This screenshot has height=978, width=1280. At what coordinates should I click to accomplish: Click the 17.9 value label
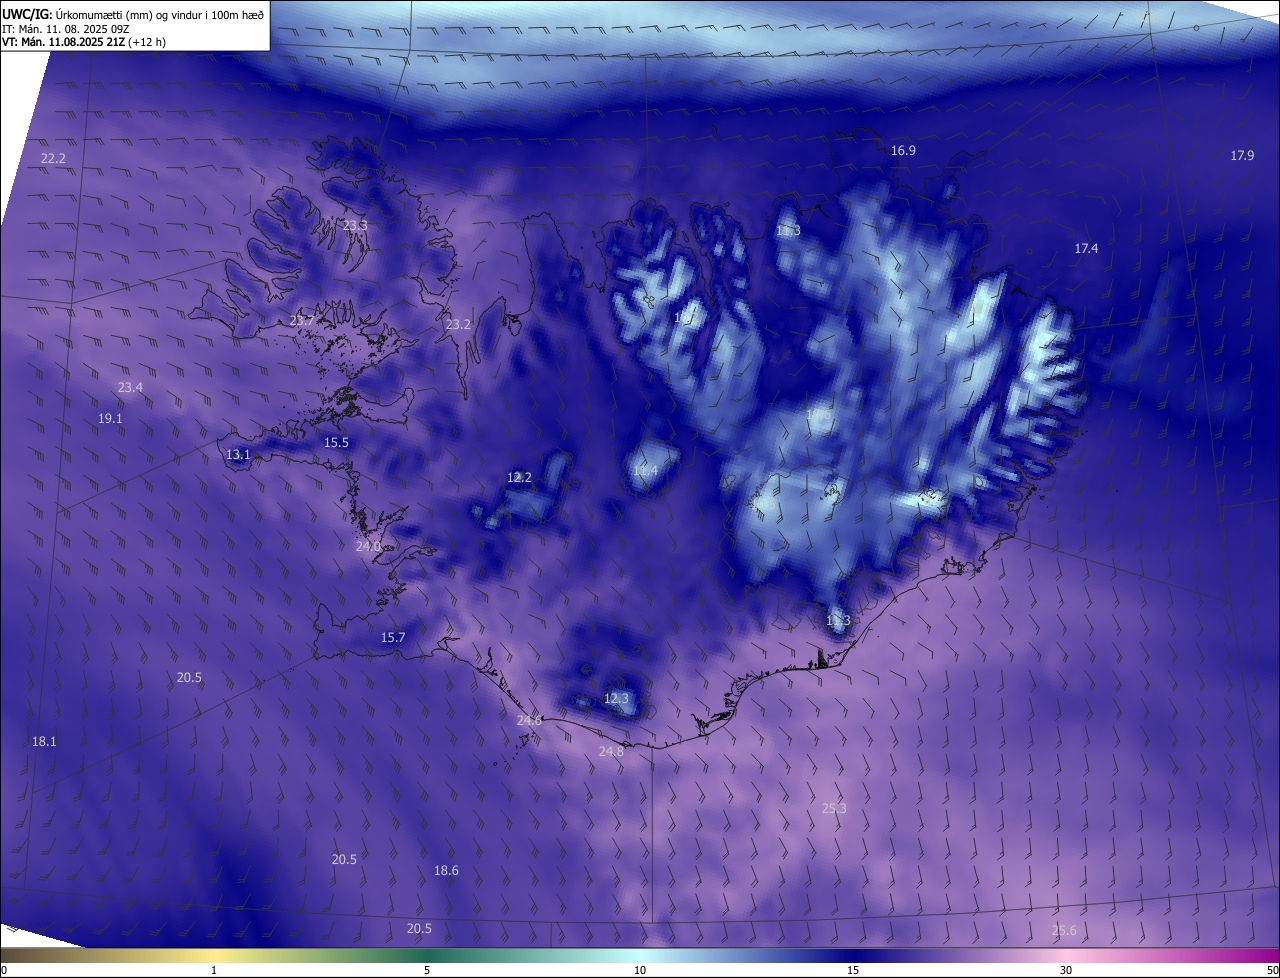(x=1242, y=155)
